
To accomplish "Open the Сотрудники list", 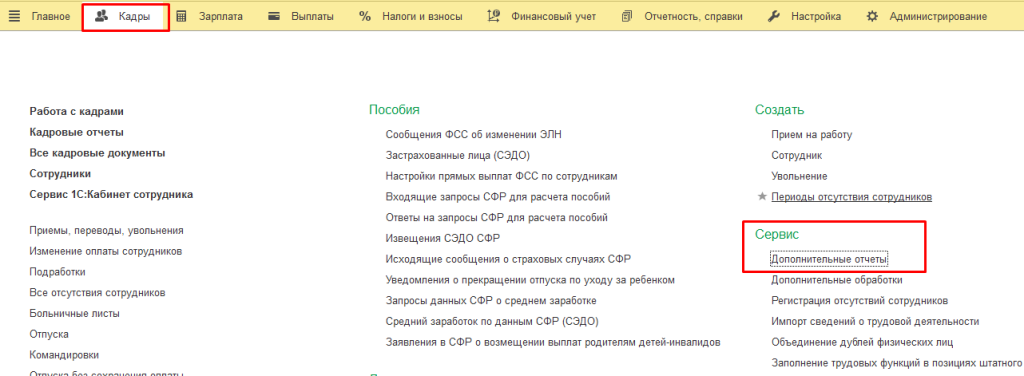I will point(60,174).
